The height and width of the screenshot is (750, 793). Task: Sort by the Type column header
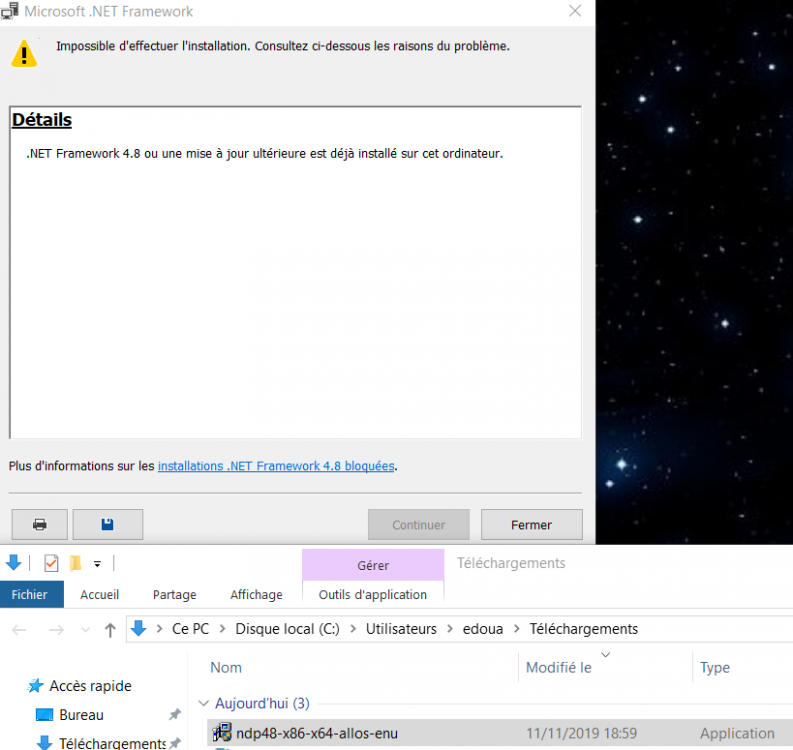(x=715, y=668)
